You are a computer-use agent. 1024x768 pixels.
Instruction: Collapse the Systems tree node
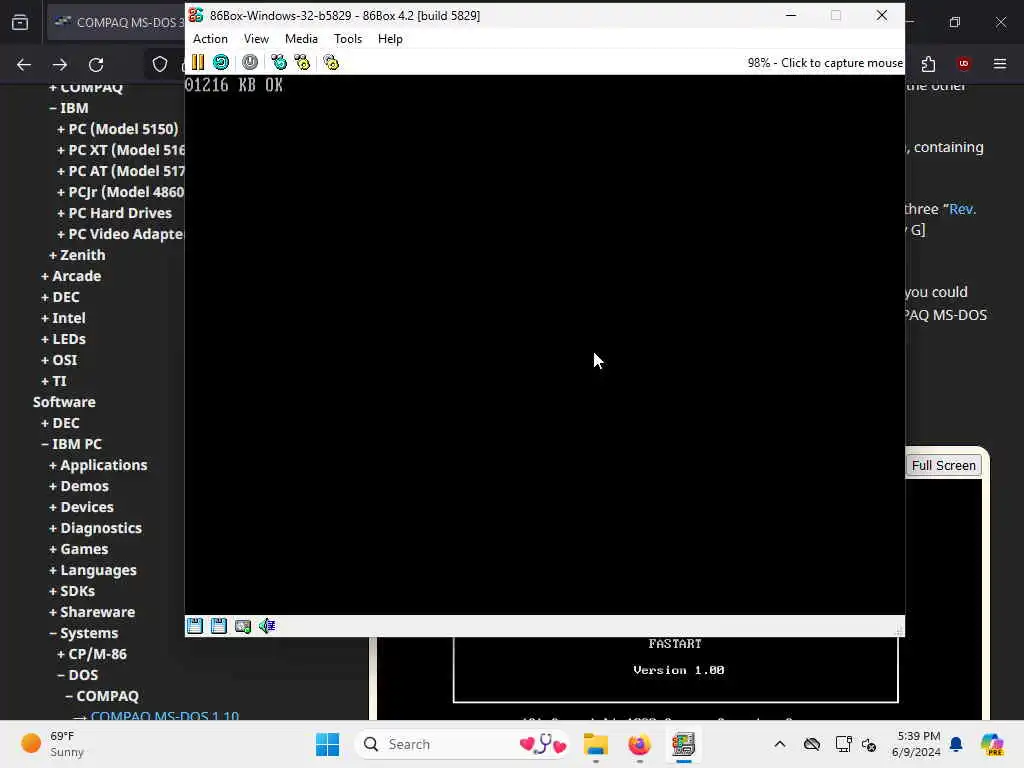[84, 633]
